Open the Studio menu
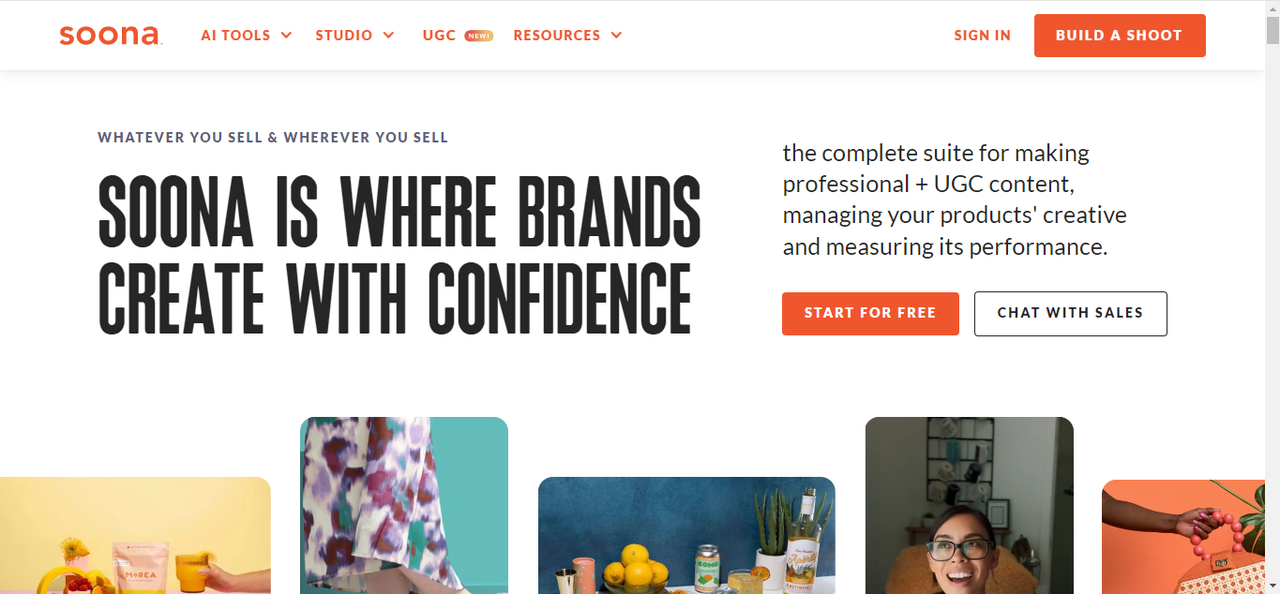 point(344,35)
